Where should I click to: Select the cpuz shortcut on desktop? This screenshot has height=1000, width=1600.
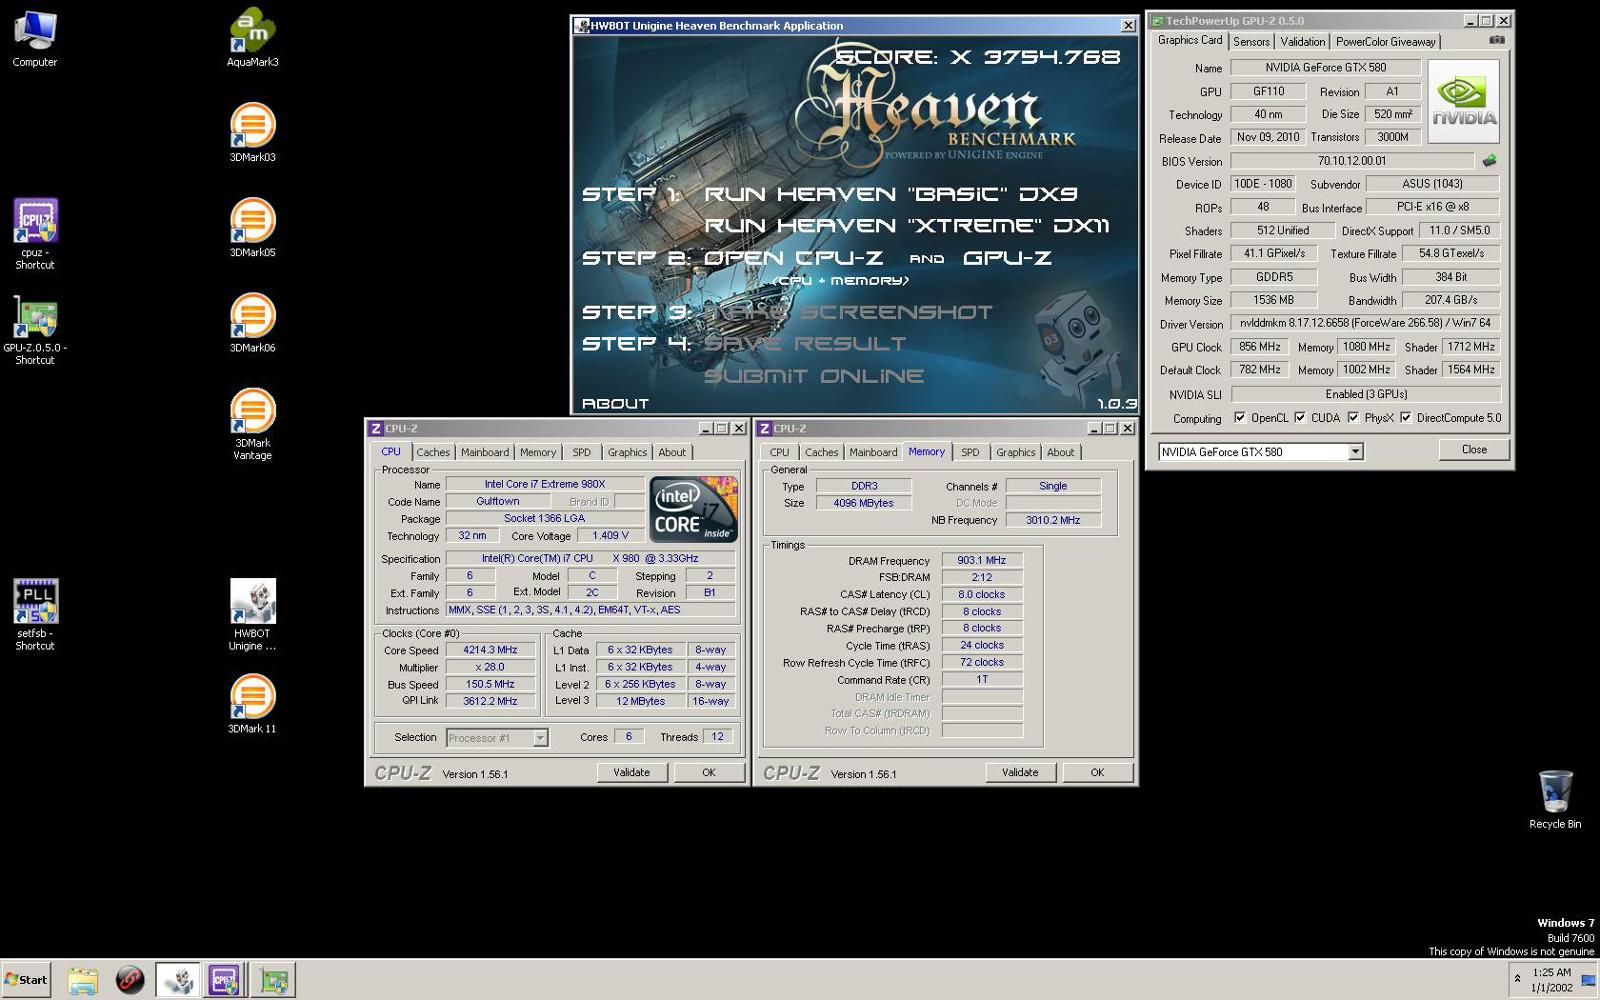coord(35,233)
